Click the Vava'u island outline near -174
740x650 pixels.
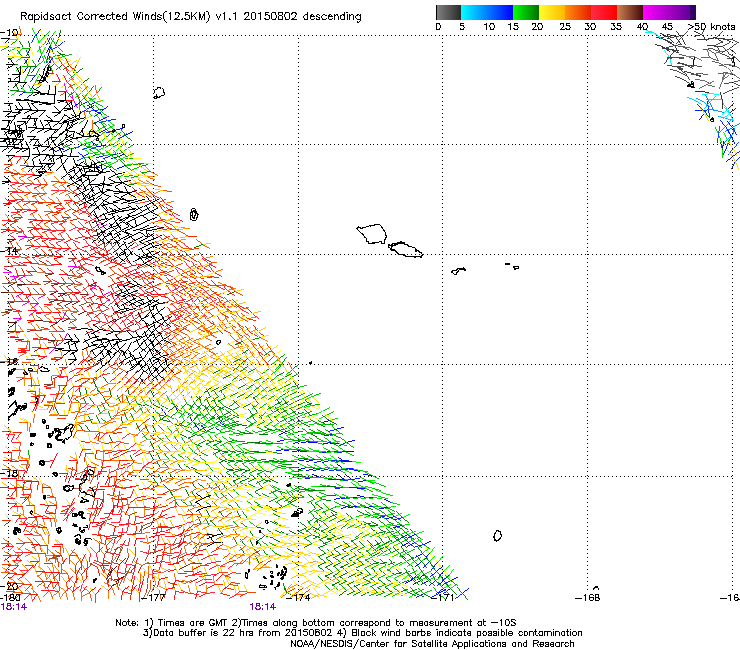[297, 512]
